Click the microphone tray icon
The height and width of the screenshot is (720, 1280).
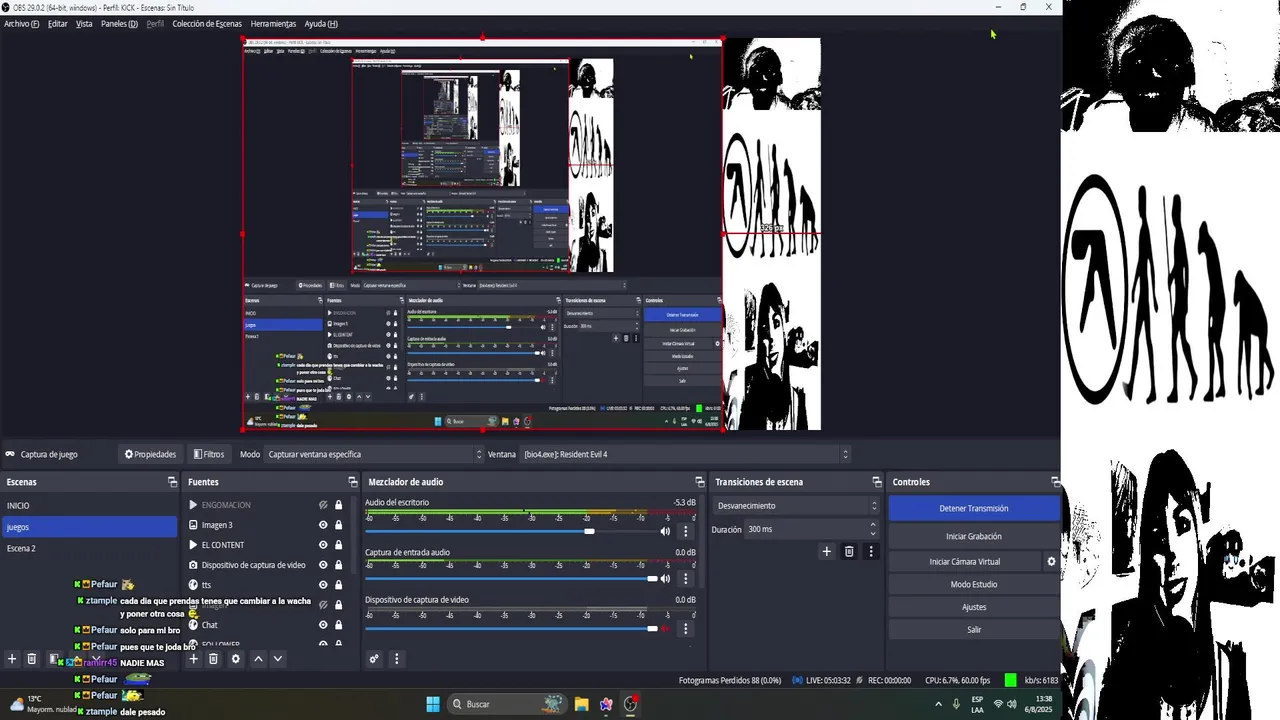pos(956,704)
